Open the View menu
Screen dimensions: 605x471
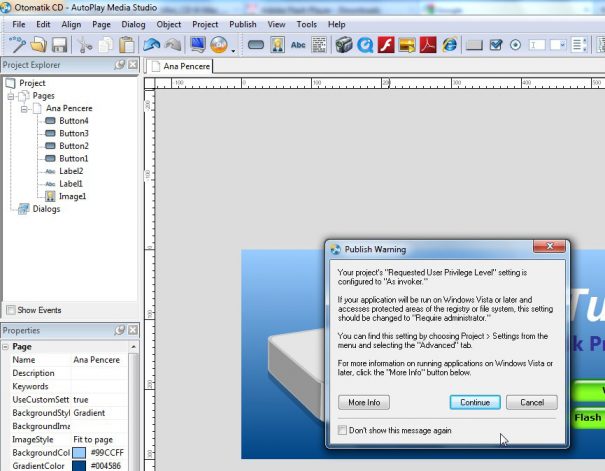(277, 24)
